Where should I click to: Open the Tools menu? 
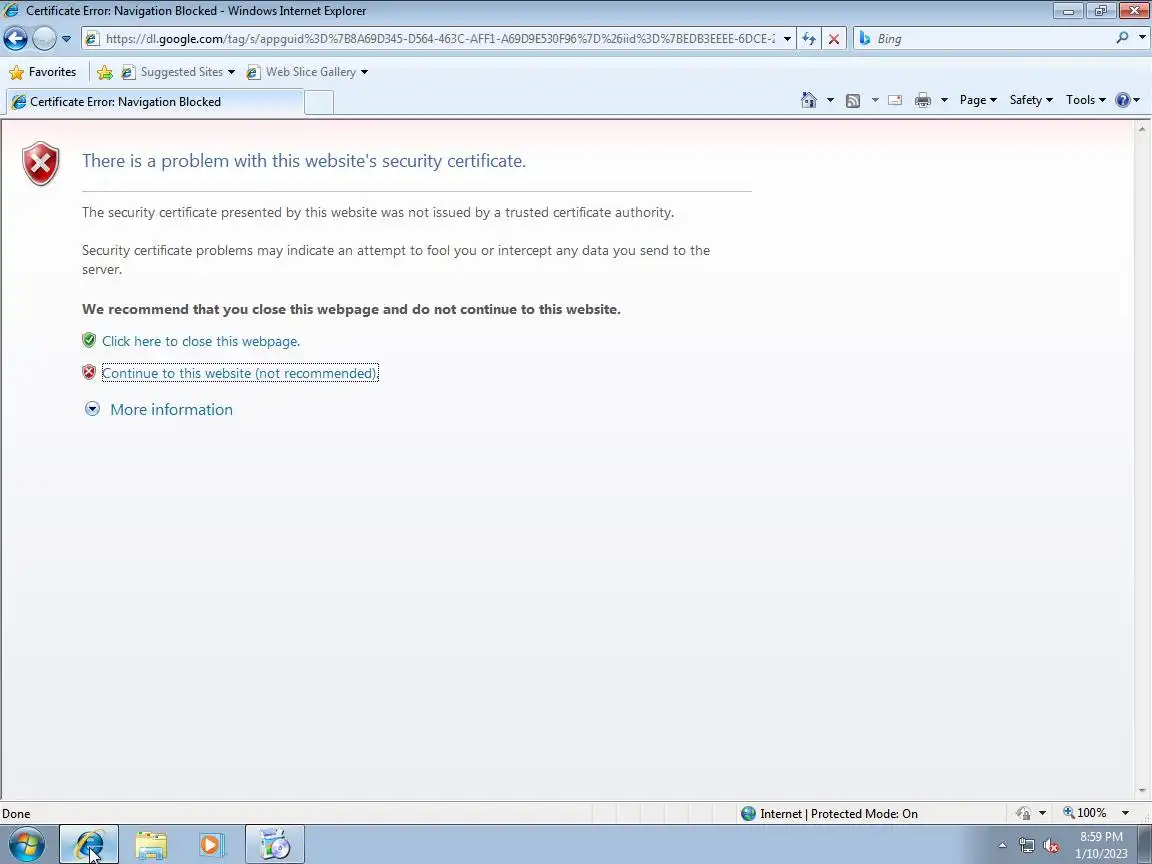[x=1086, y=100]
